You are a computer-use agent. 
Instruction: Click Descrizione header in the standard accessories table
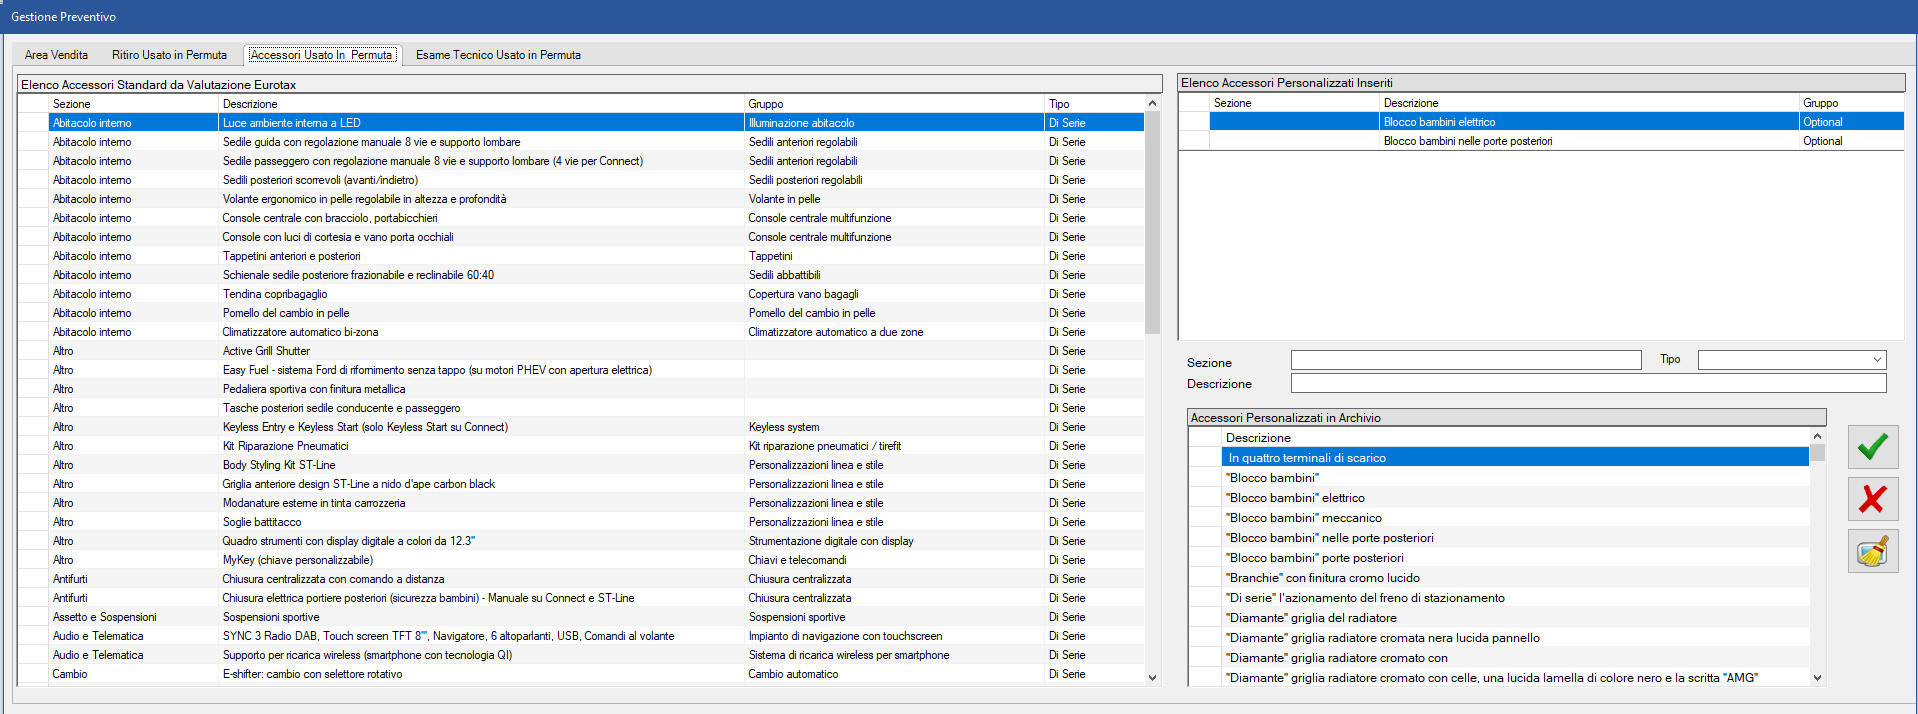[481, 104]
